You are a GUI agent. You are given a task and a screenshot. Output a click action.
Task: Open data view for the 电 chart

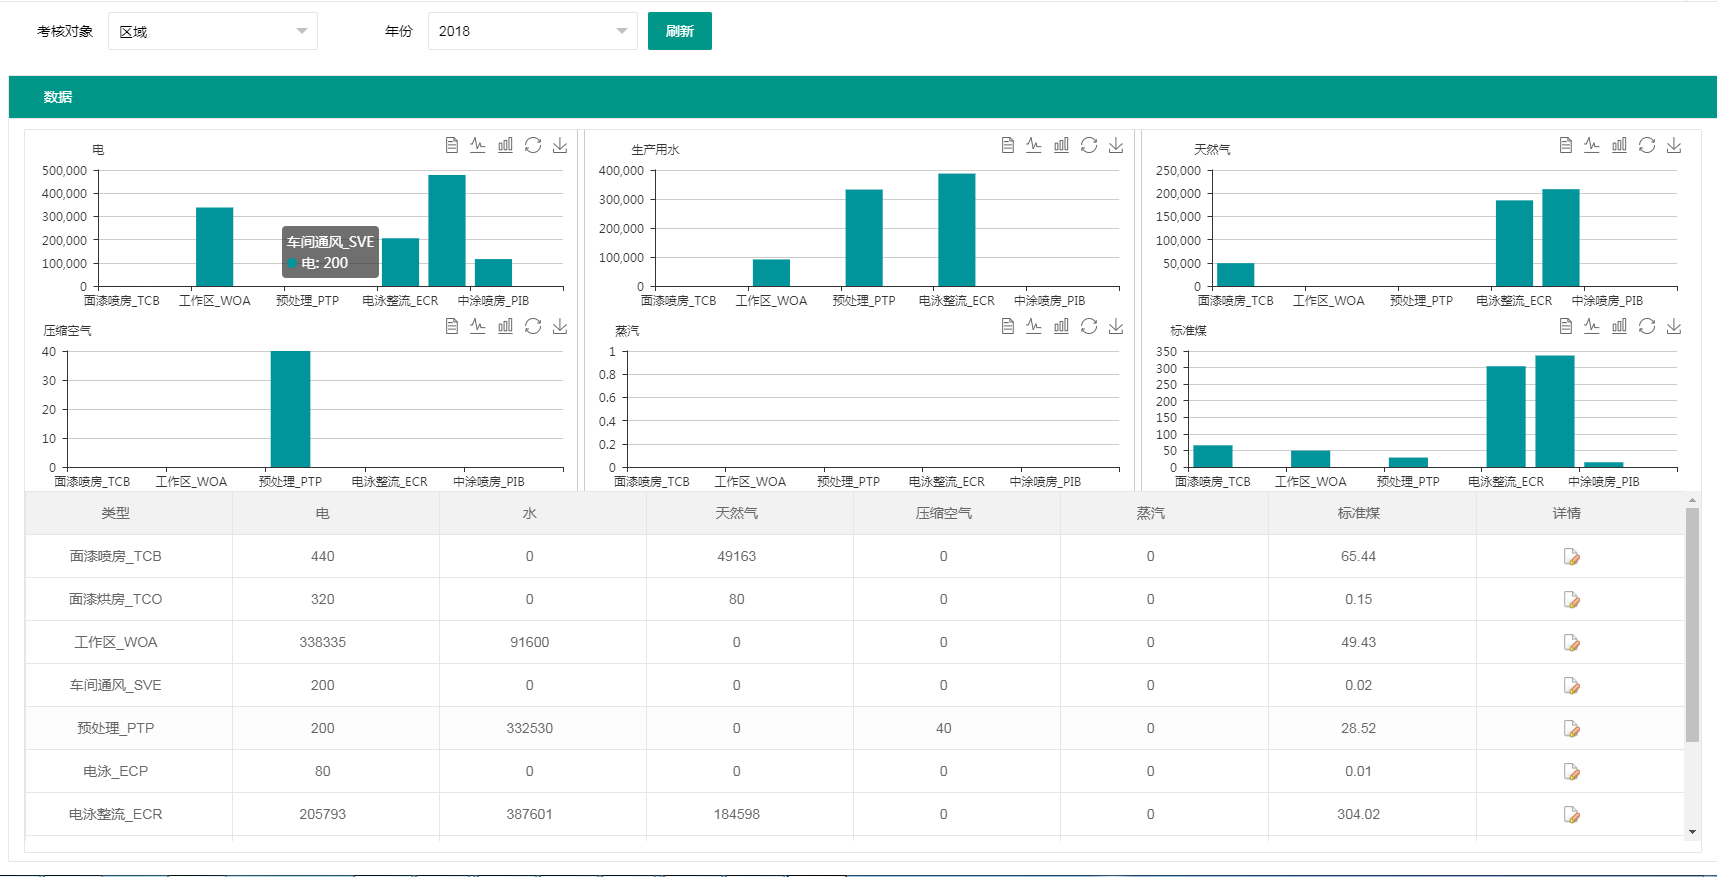click(452, 146)
